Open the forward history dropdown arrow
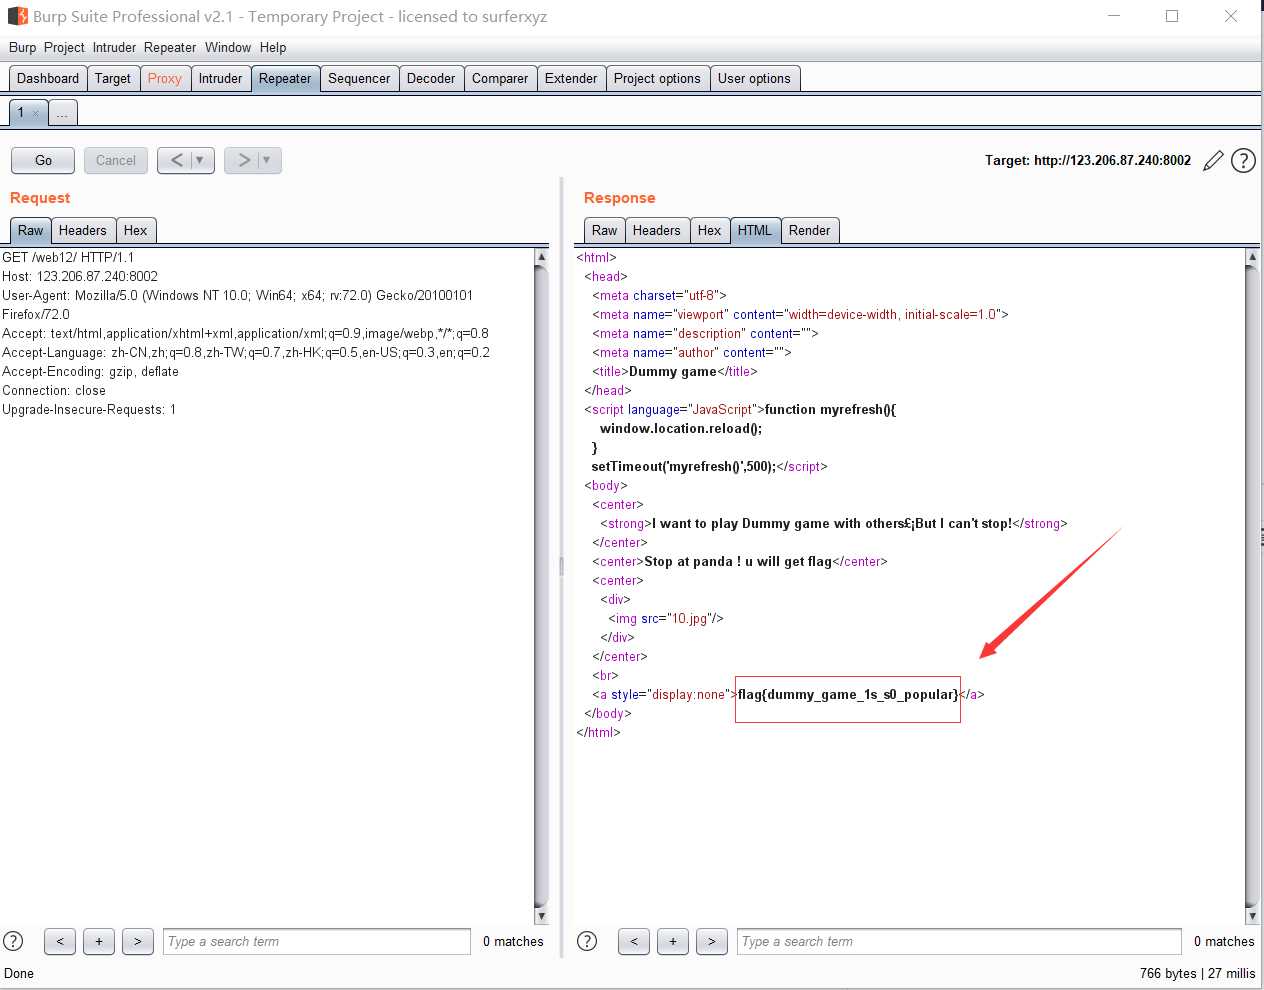The height and width of the screenshot is (990, 1264). 268,160
